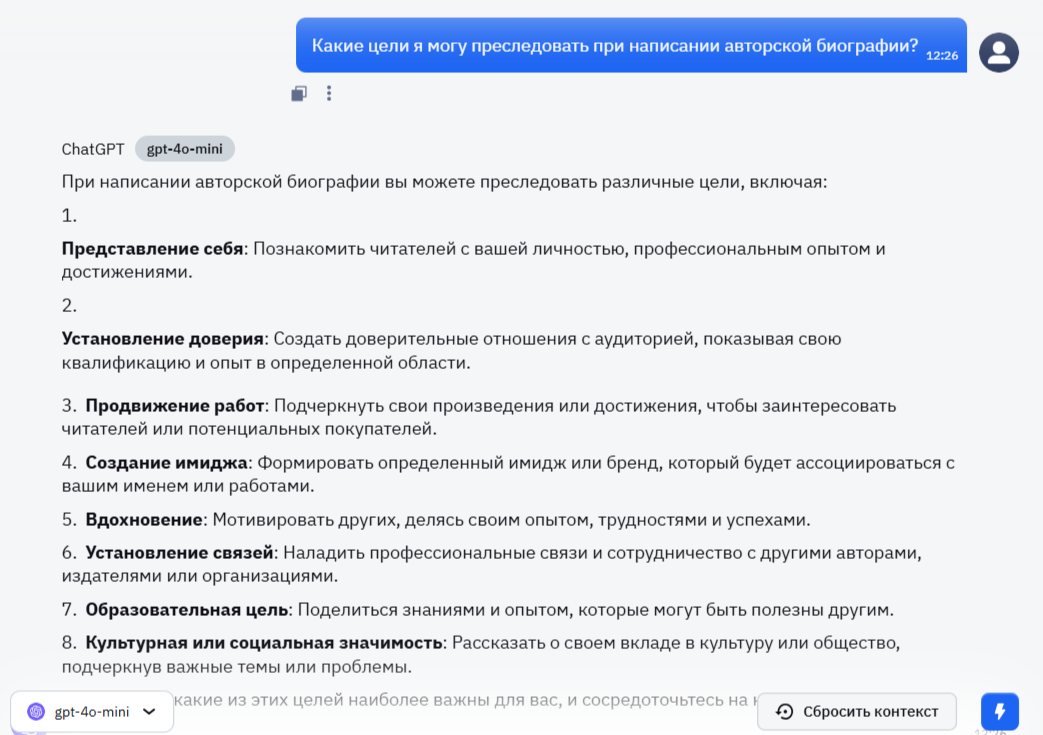Click the gpt-4o-mini badge next to ChatGPT
Screen dimensions: 1043x735
click(184, 149)
